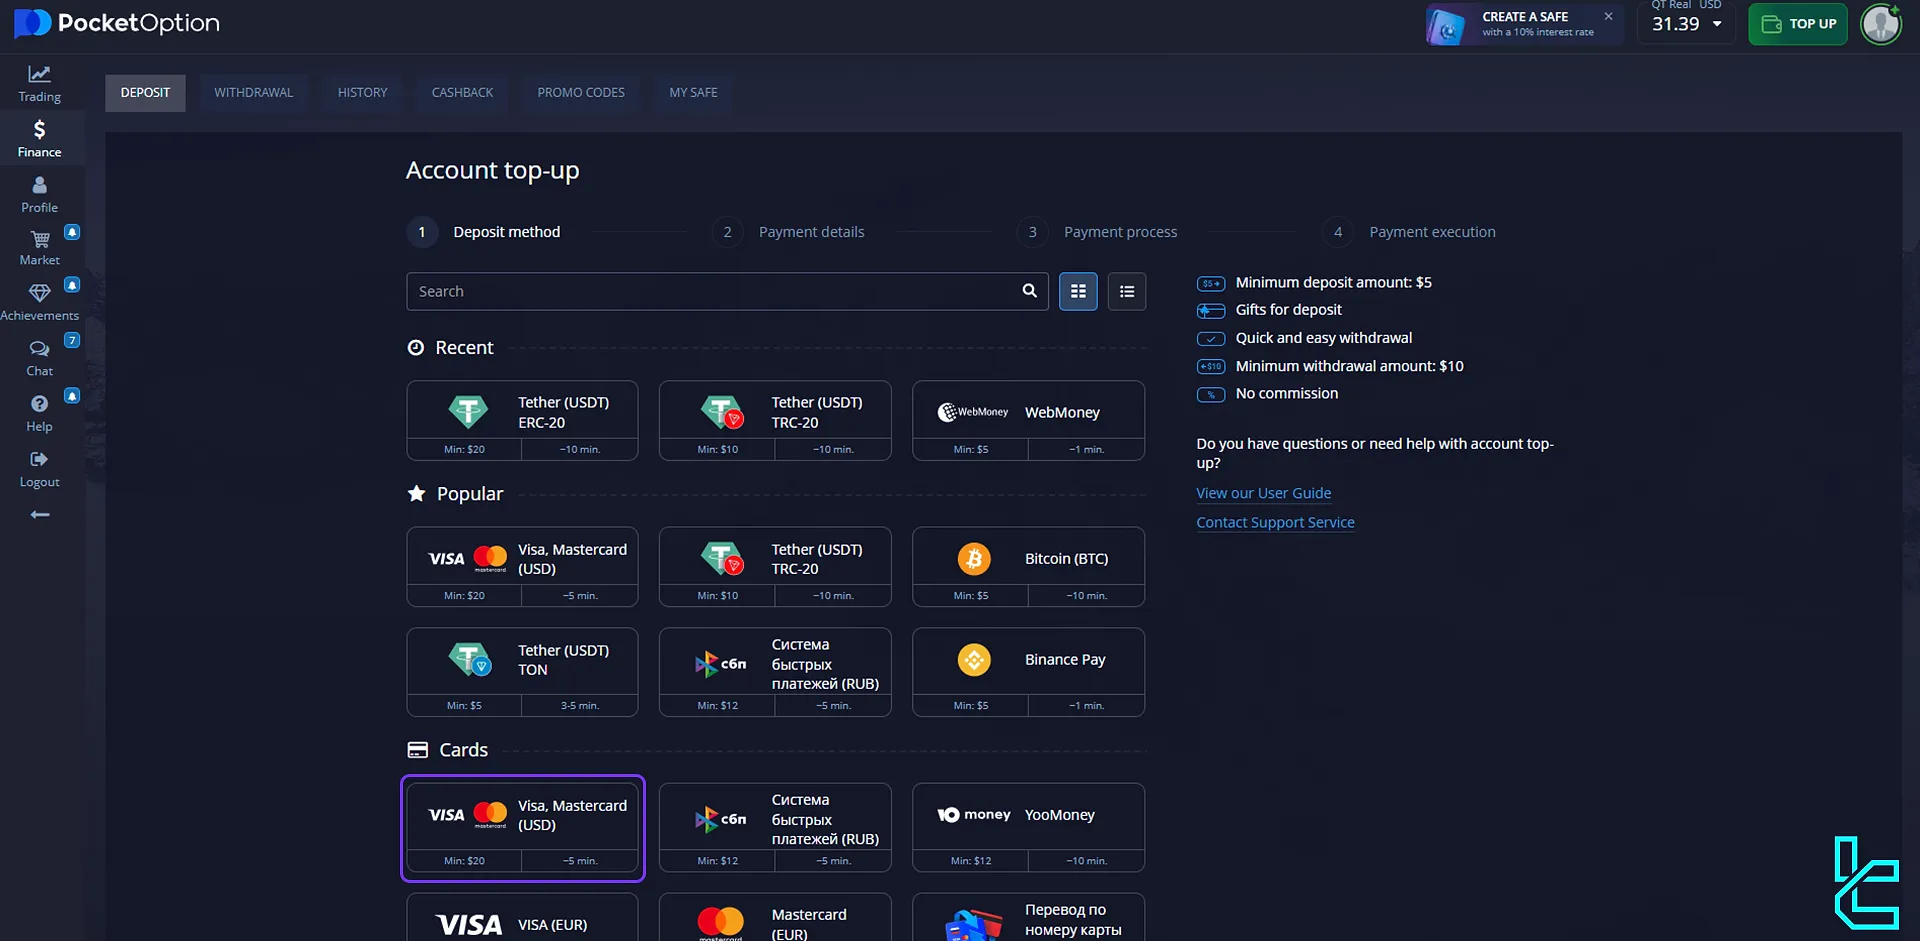Switch to the Deposit tab

click(145, 92)
